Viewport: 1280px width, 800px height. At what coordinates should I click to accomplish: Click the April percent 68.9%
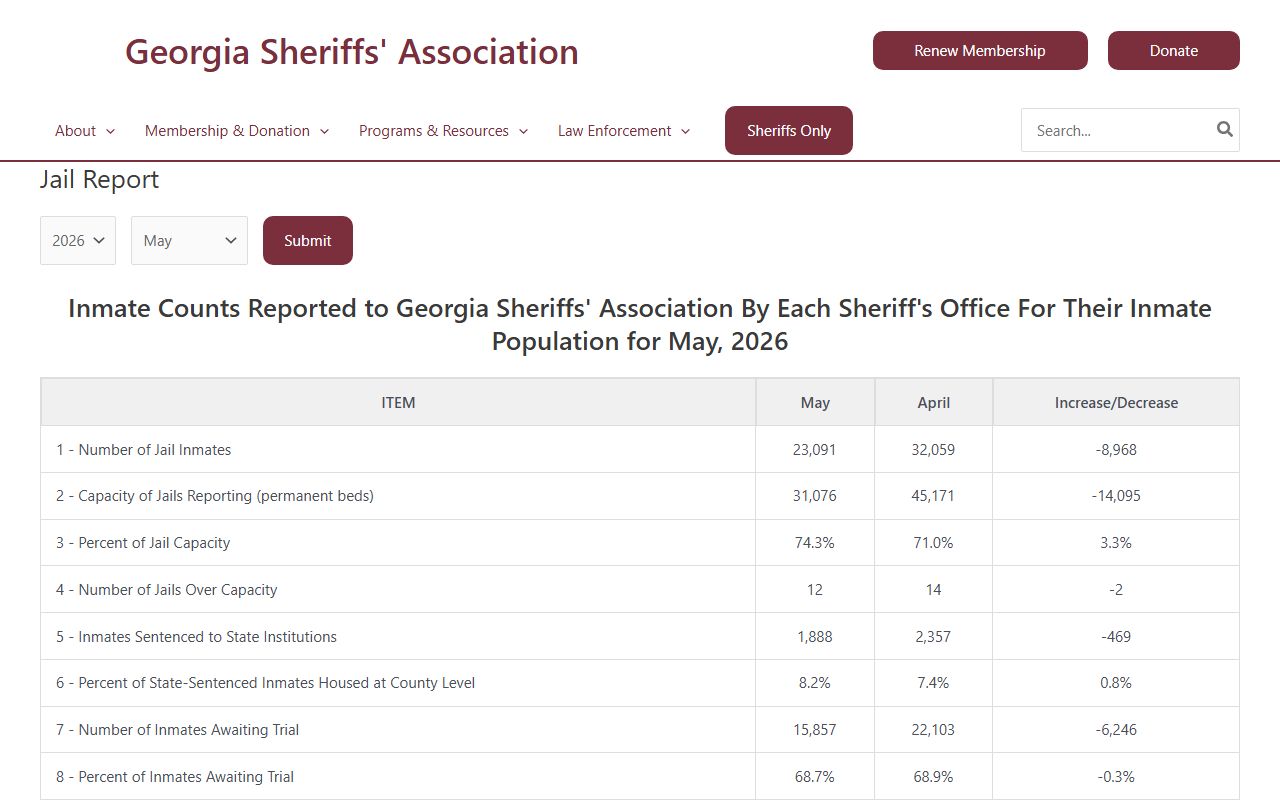[x=933, y=777]
